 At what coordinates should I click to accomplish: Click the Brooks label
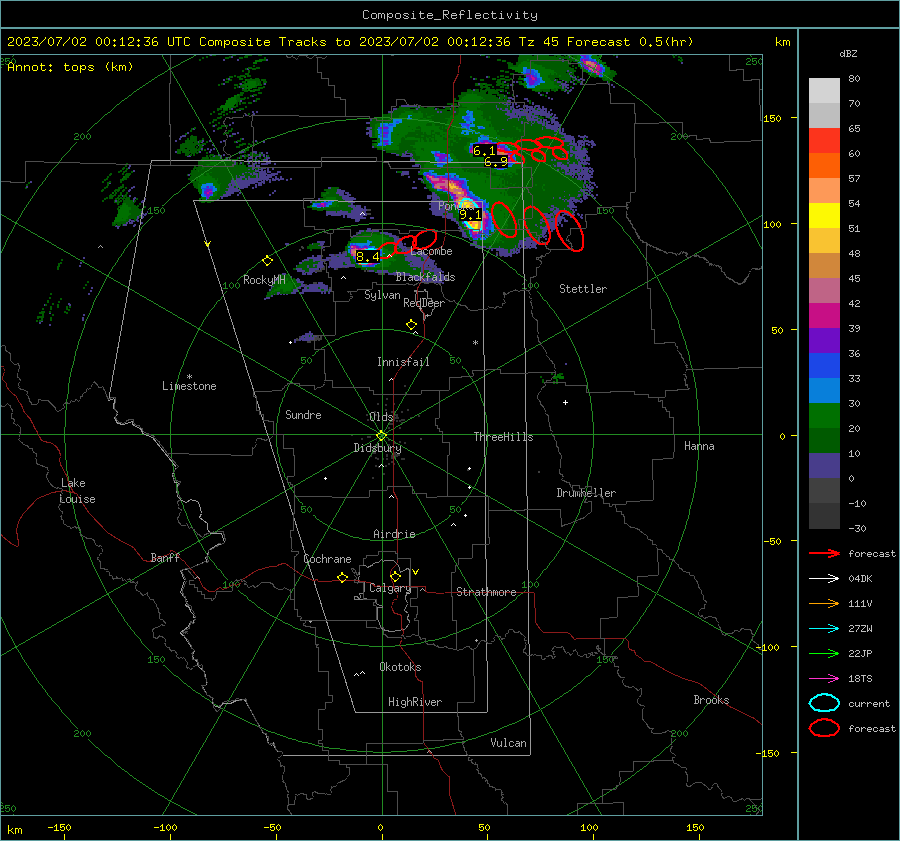711,700
